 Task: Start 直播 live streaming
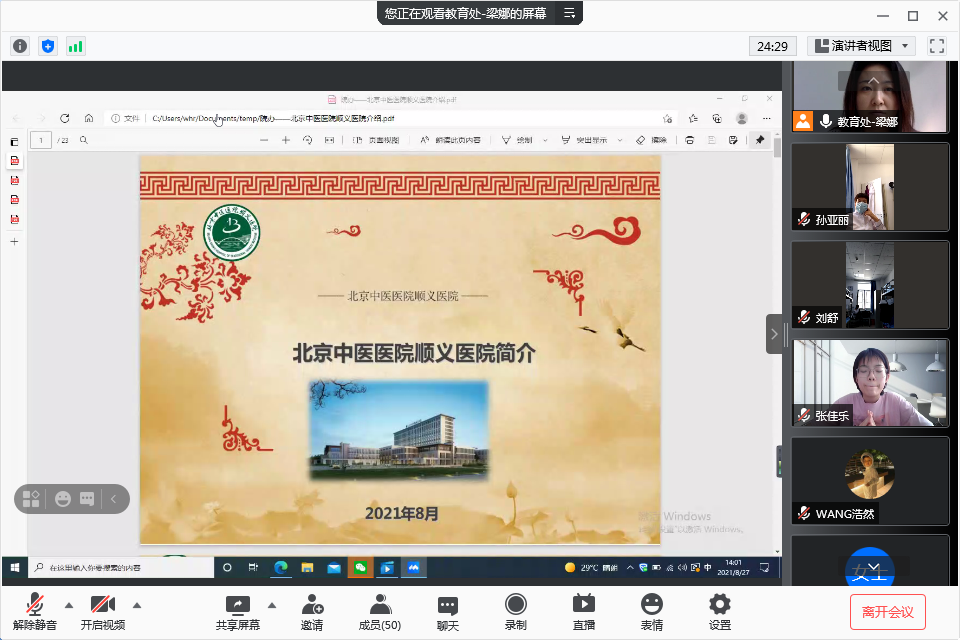click(583, 612)
